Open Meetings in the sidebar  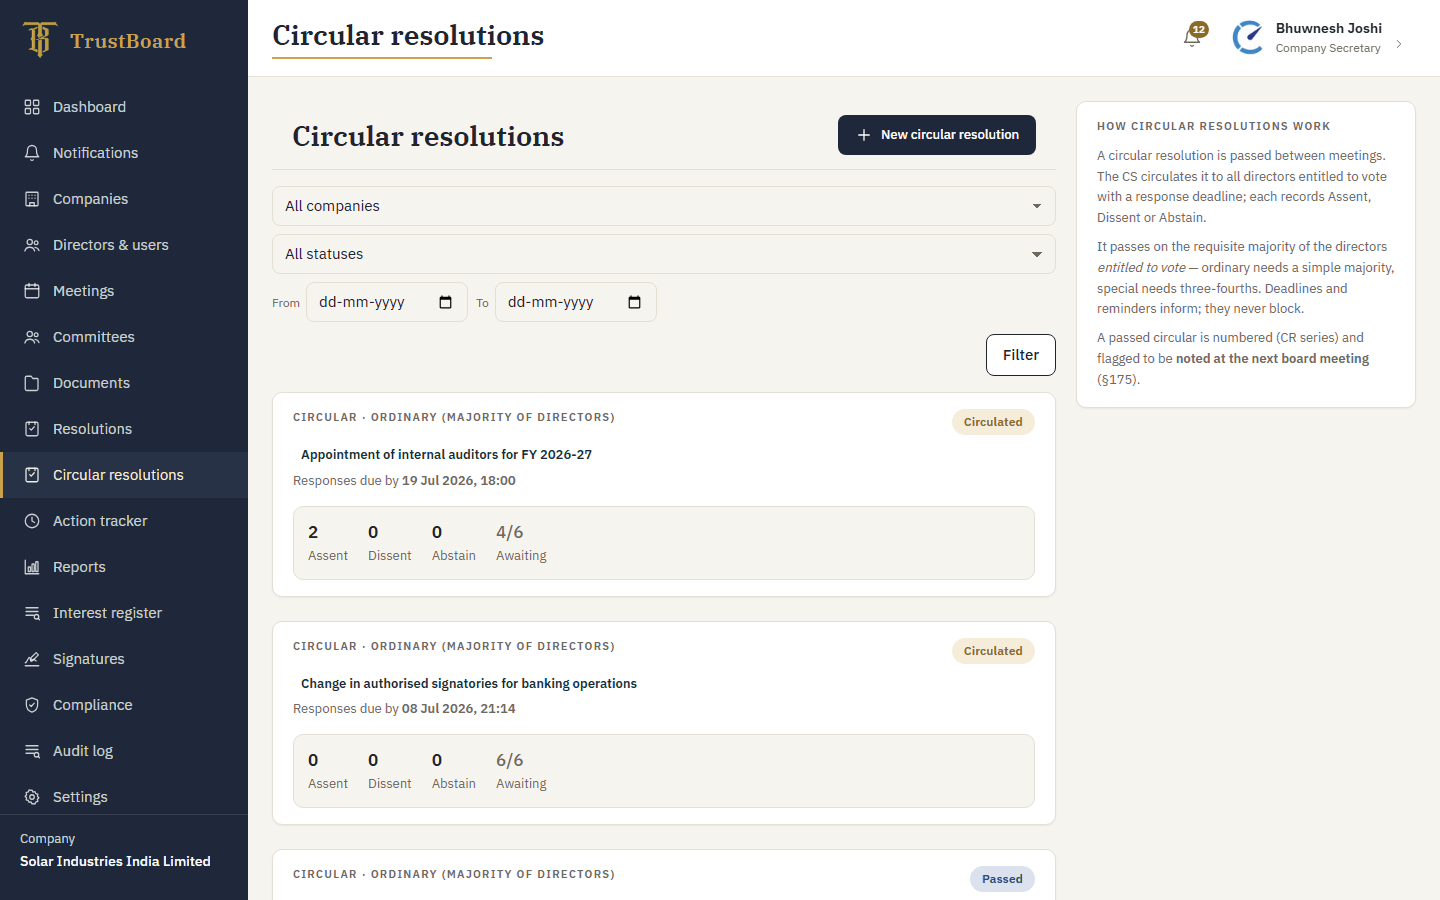(124, 291)
